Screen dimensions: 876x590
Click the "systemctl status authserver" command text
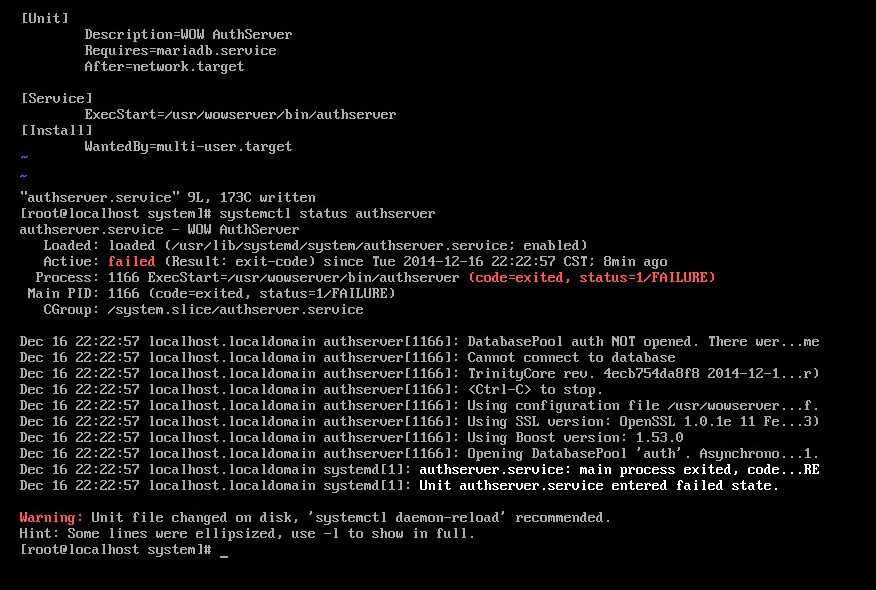pos(327,213)
